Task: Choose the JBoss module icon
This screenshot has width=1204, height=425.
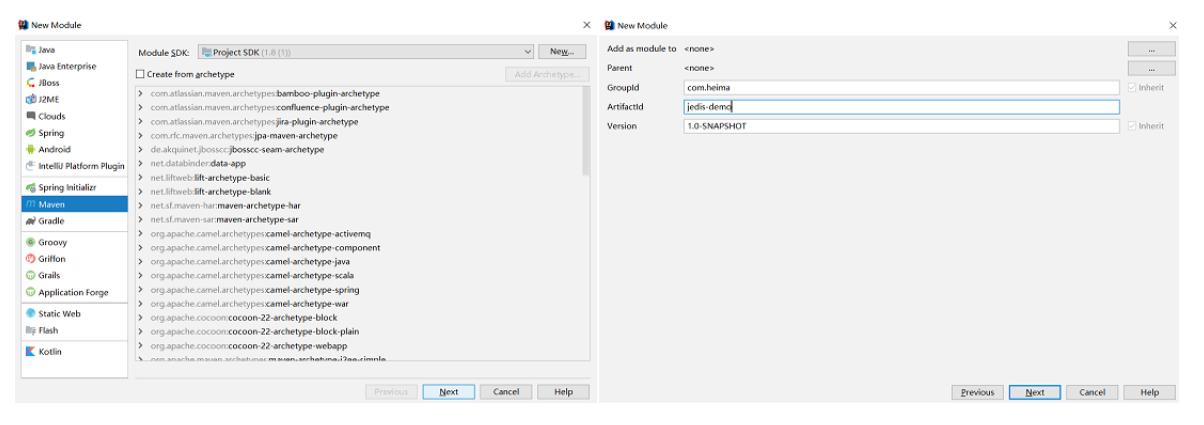Action: coord(31,83)
